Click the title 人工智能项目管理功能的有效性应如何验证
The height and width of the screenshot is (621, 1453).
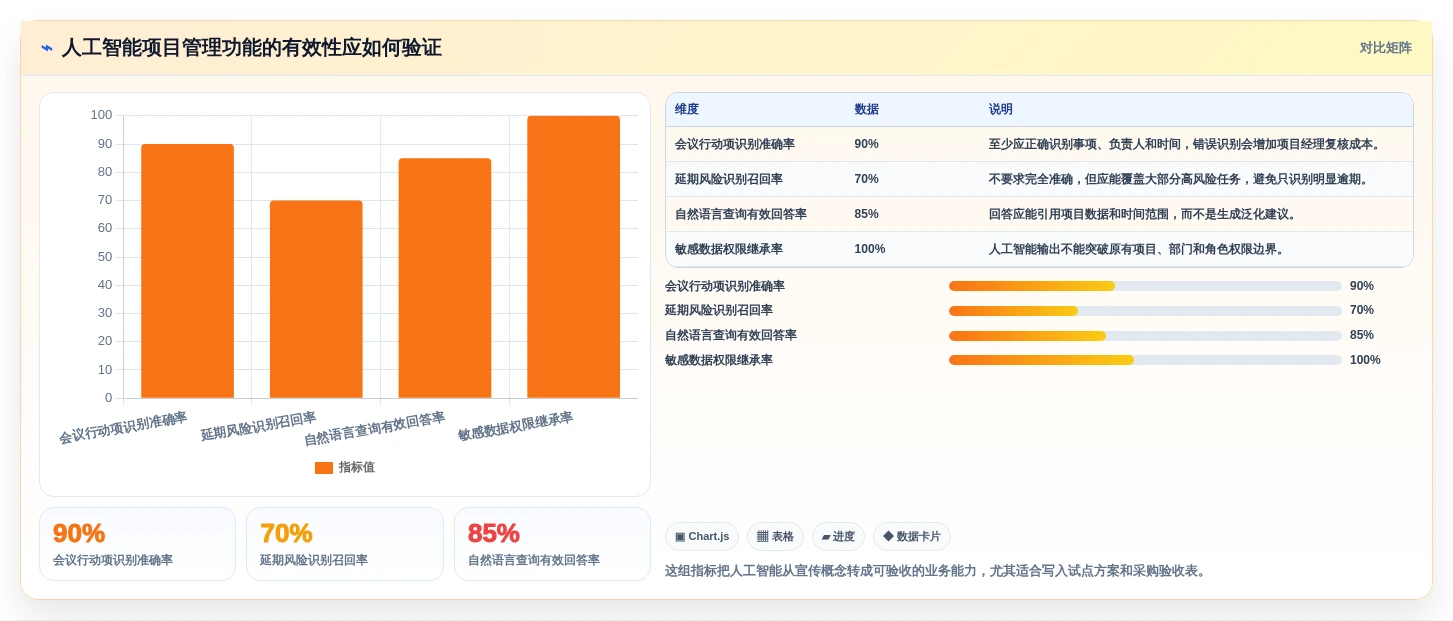point(251,48)
